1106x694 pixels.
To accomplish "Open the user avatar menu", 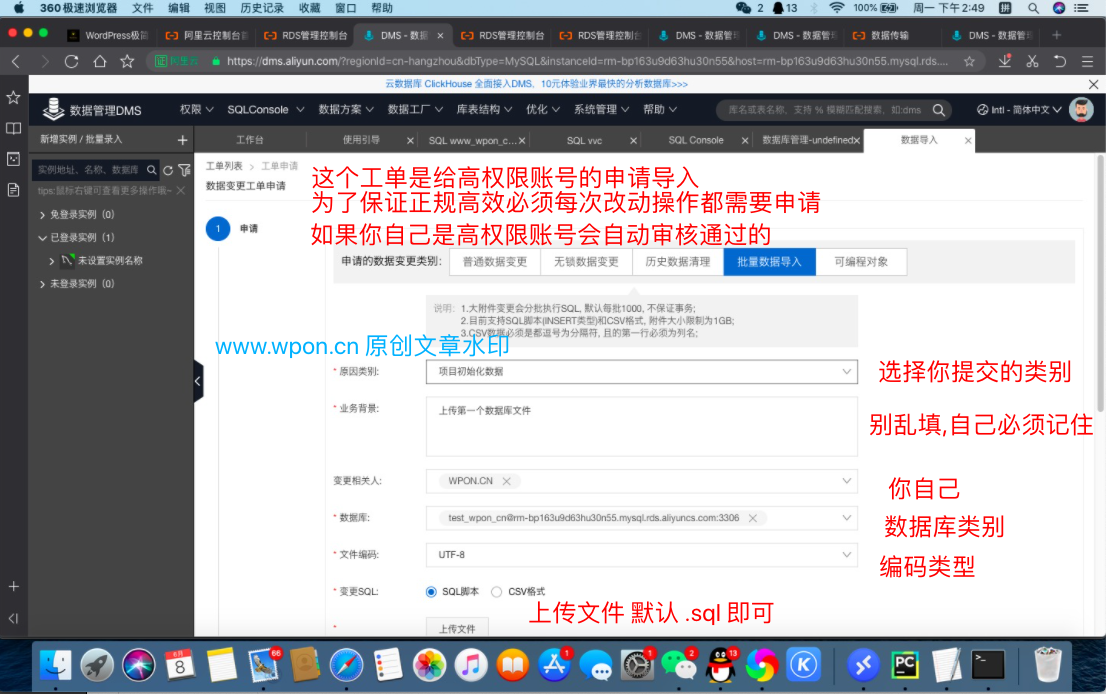I will coord(1081,109).
